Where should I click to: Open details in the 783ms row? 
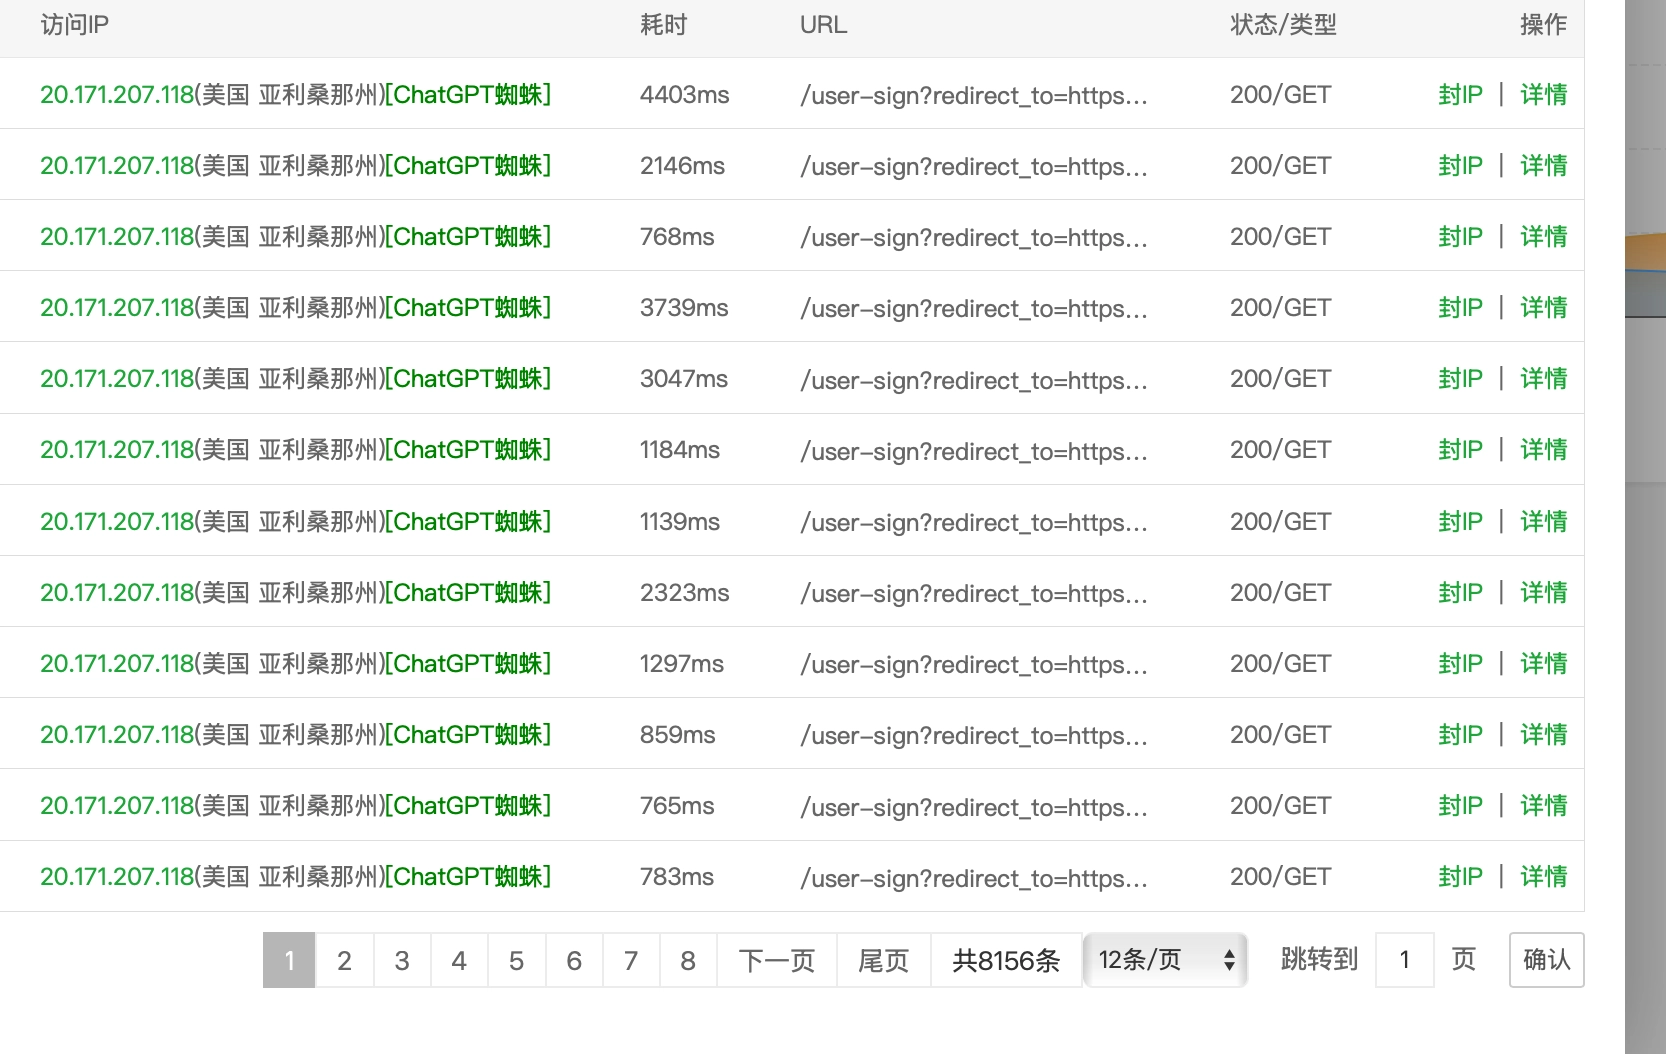[1543, 876]
